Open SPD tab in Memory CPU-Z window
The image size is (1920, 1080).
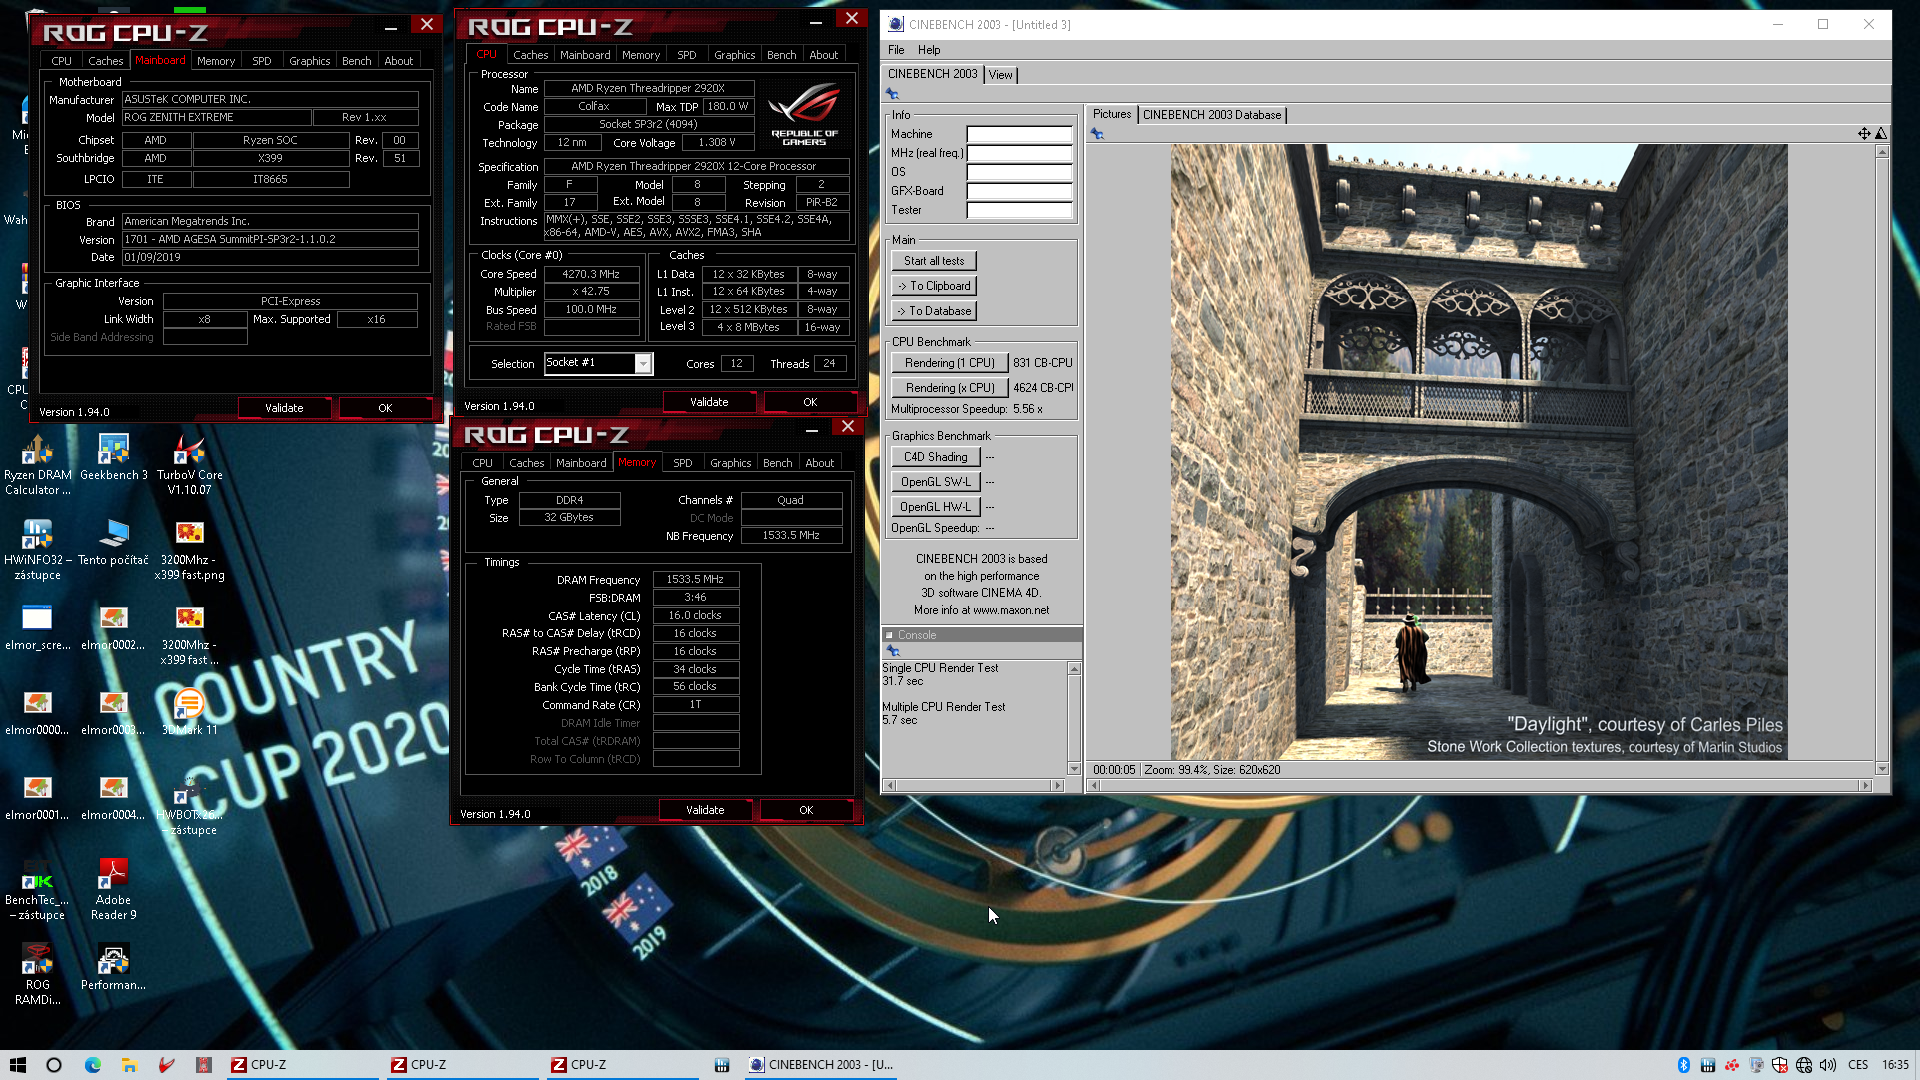(x=683, y=463)
